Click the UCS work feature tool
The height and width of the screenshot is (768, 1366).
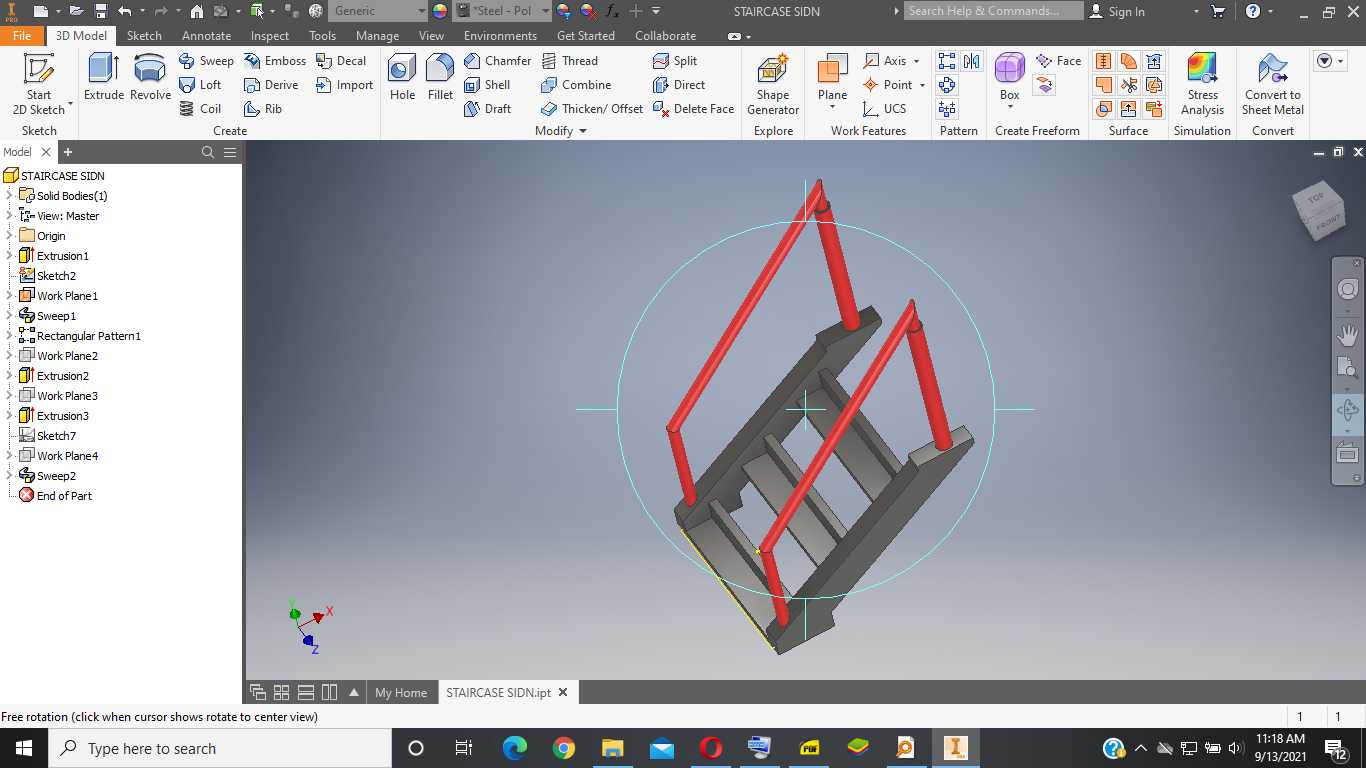click(x=885, y=109)
